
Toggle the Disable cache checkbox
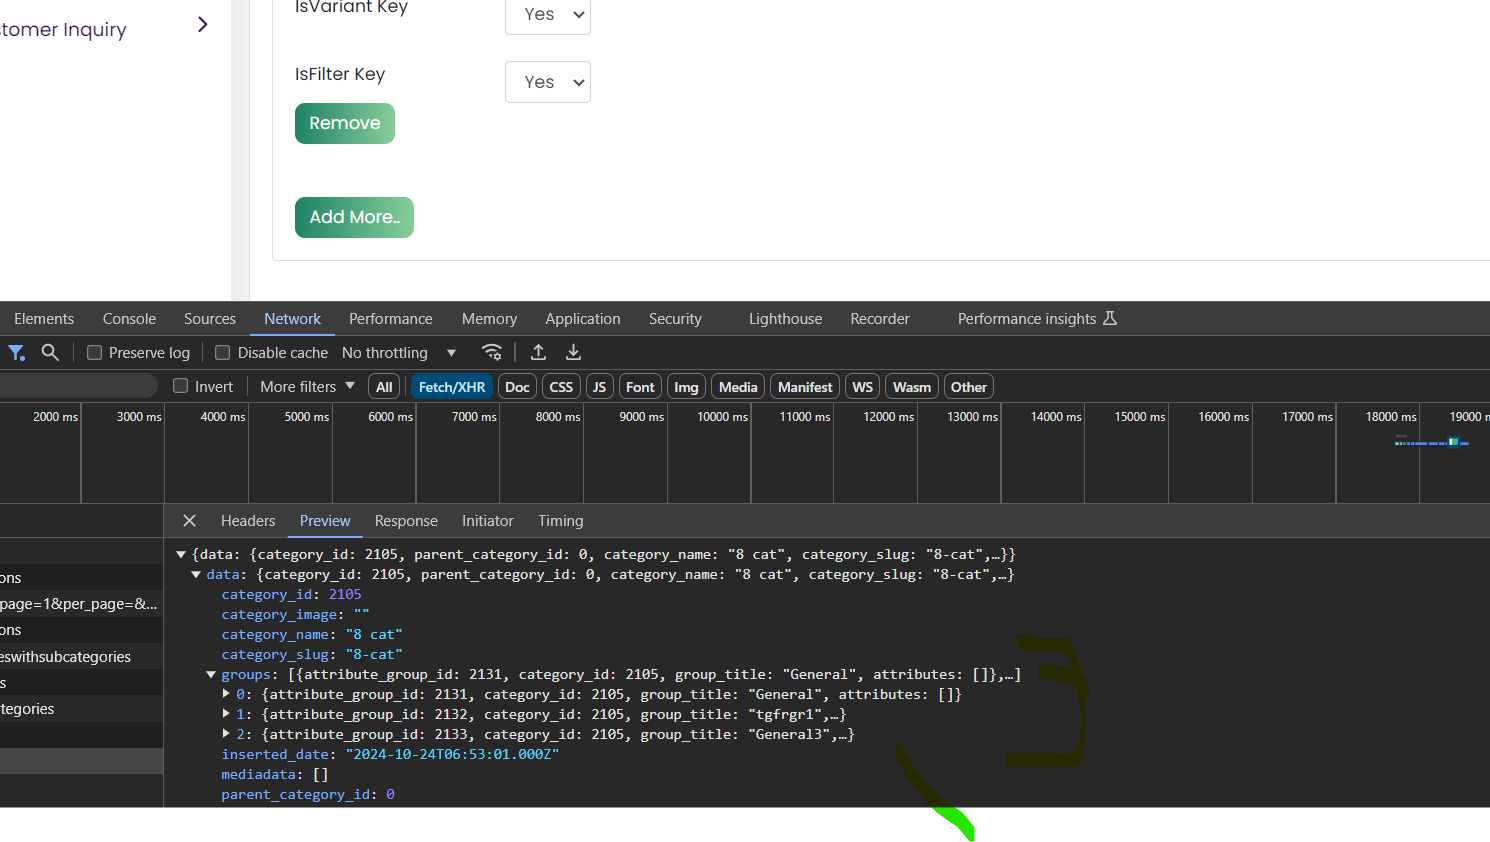click(223, 353)
